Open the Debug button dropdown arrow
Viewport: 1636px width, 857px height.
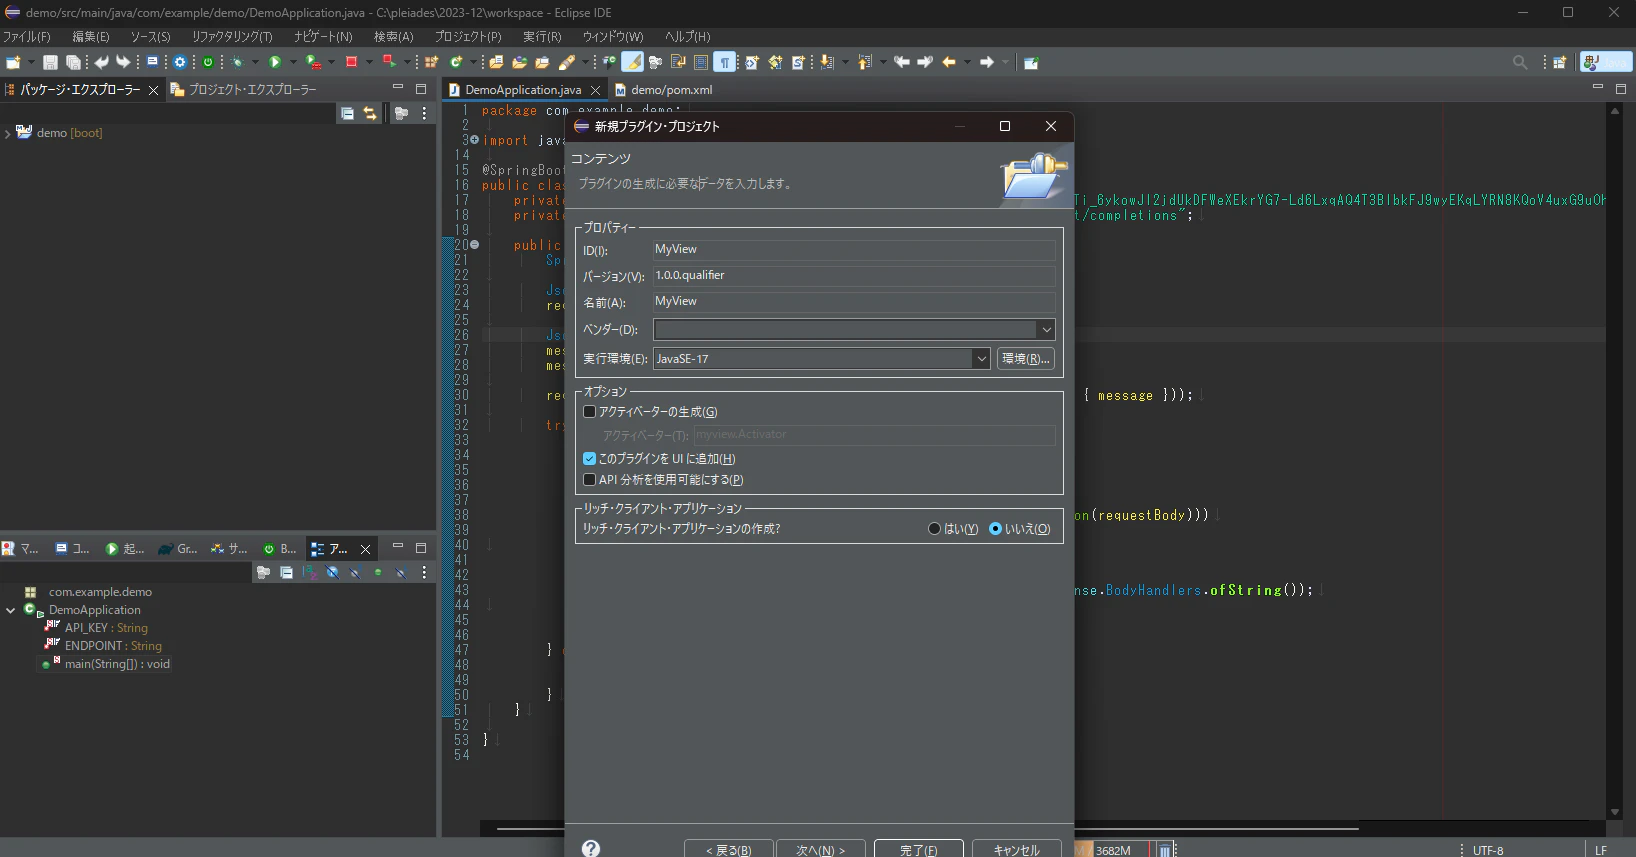click(x=256, y=62)
